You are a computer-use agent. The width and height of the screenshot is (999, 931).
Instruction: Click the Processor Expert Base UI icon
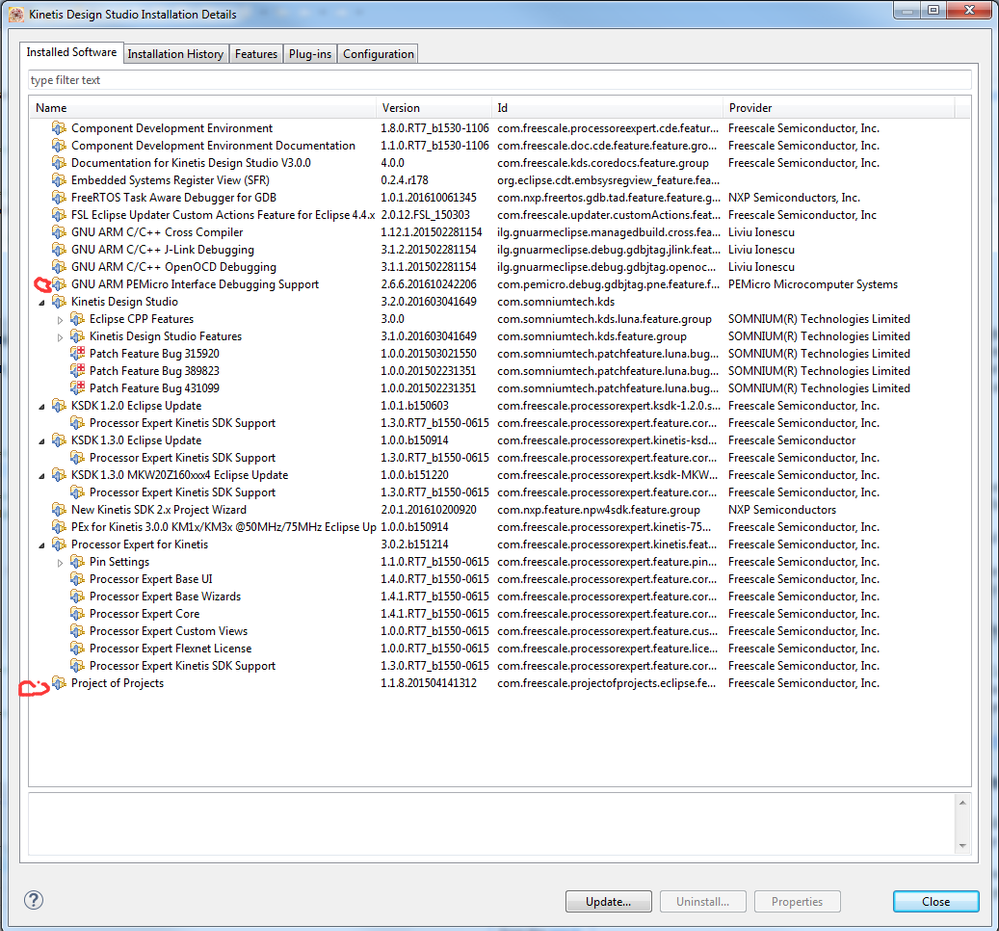tap(77, 579)
